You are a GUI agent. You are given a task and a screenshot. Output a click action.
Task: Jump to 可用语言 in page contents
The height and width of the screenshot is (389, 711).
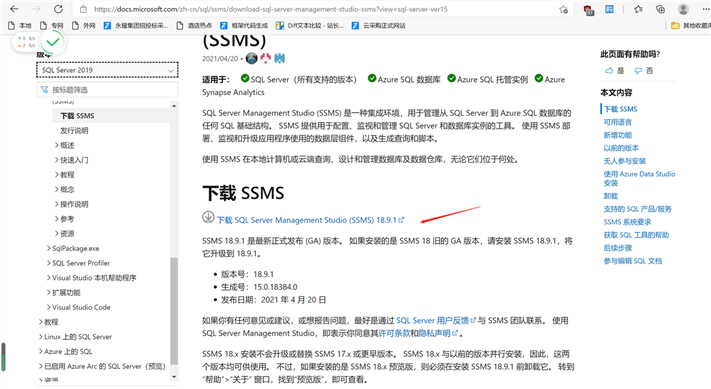click(617, 122)
